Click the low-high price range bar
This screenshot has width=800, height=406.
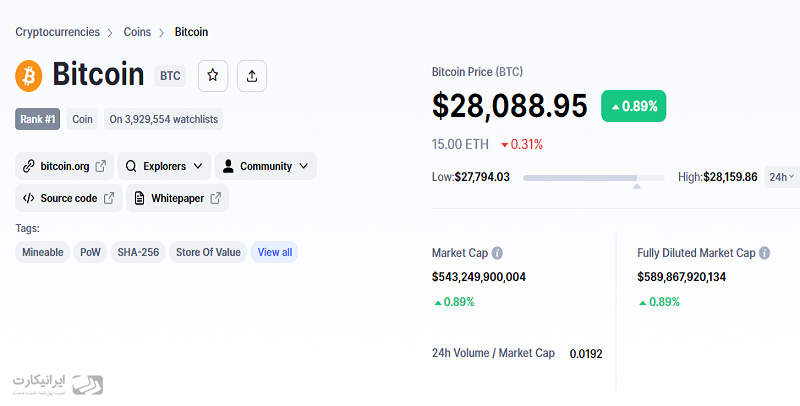(x=594, y=178)
